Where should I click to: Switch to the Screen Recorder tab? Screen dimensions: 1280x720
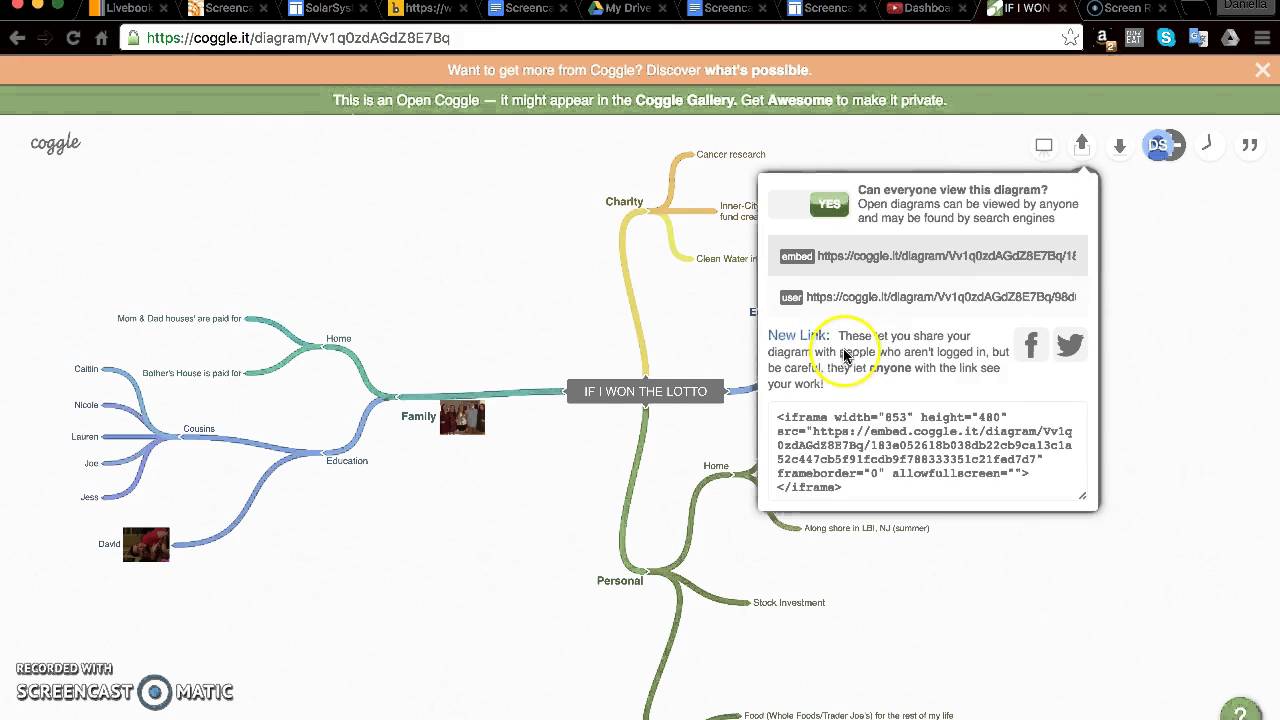(x=1128, y=9)
